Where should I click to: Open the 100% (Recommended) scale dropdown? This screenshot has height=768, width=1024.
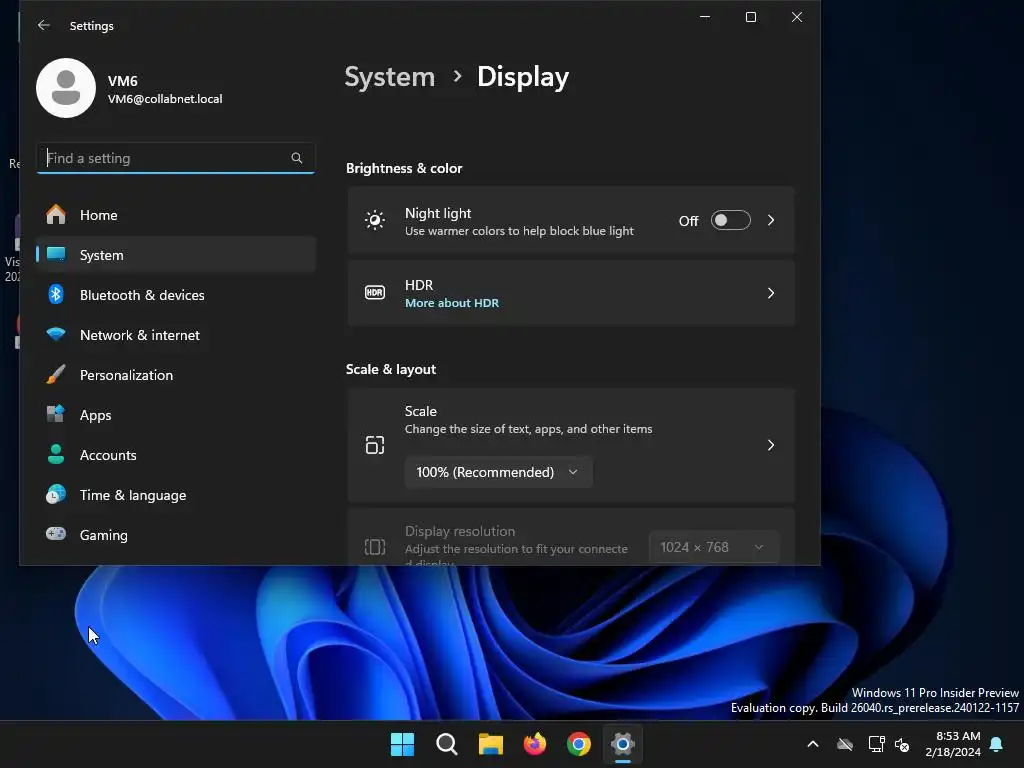tap(499, 472)
